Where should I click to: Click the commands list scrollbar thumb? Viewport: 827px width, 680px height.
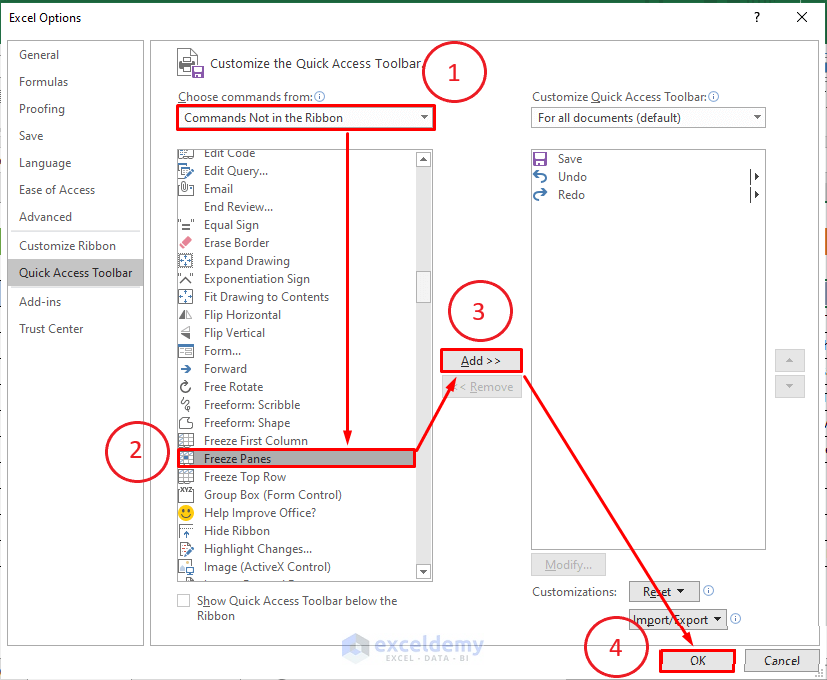click(424, 287)
